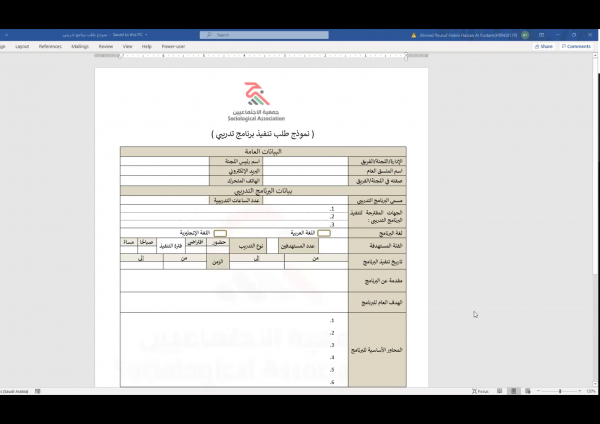Open the Mailings ribbon tab
Viewport: 600px width, 424px height.
pyautogui.click(x=80, y=46)
